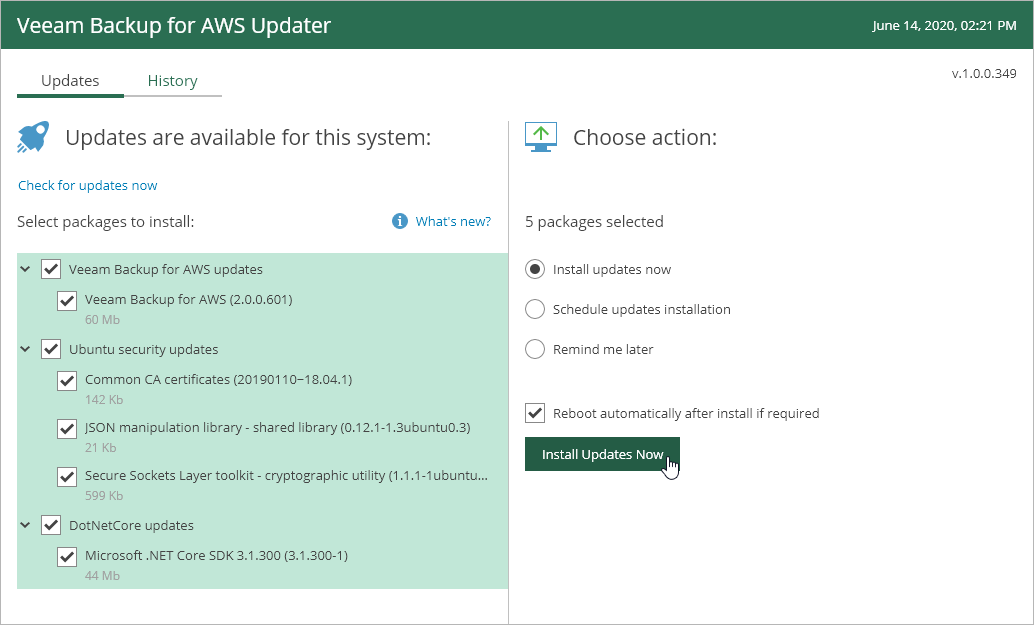Uncheck the Common CA certificates package

click(67, 380)
